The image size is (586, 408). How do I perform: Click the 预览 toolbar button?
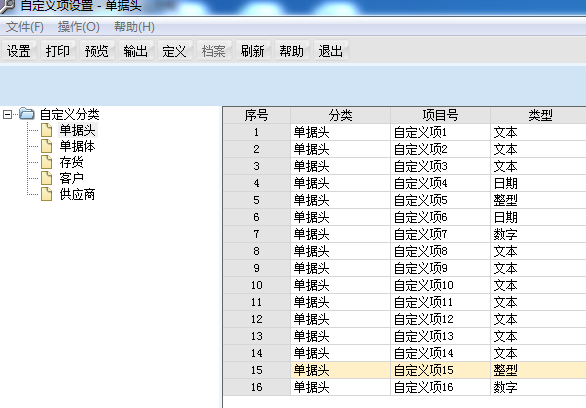click(96, 51)
